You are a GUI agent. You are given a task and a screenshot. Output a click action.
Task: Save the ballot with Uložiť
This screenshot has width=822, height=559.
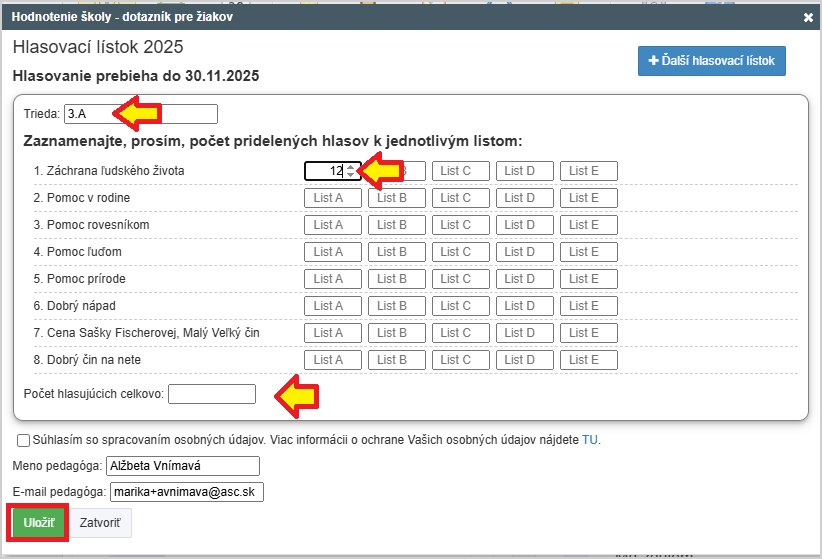pyautogui.click(x=39, y=523)
